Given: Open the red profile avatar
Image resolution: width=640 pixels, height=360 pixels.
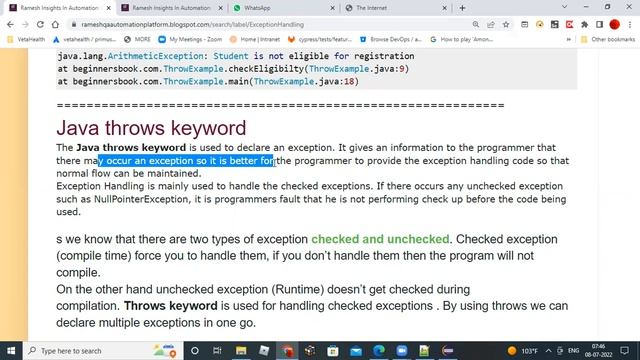Looking at the screenshot, I should click(x=615, y=24).
